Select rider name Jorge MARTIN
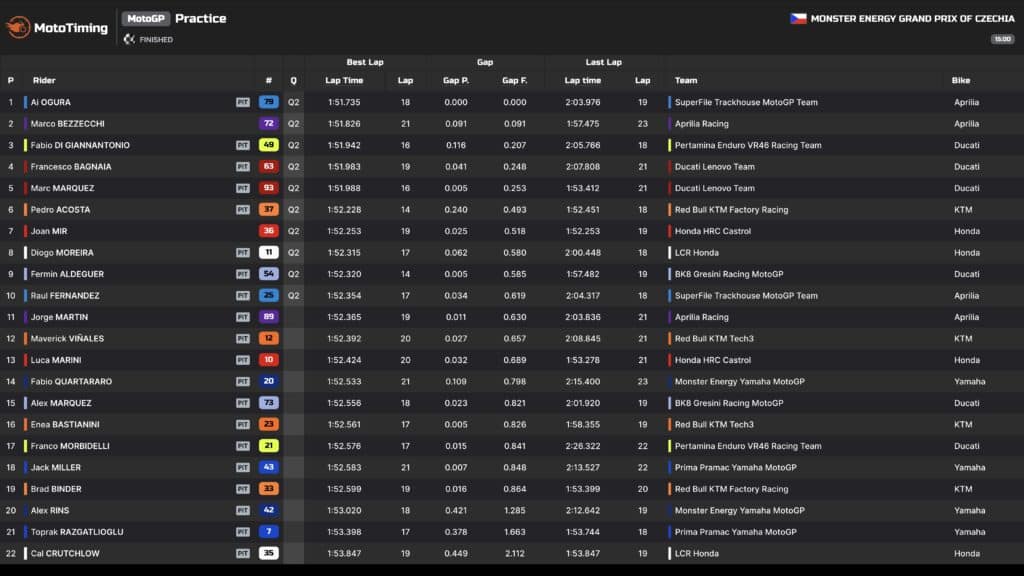1024x576 pixels. coord(59,317)
